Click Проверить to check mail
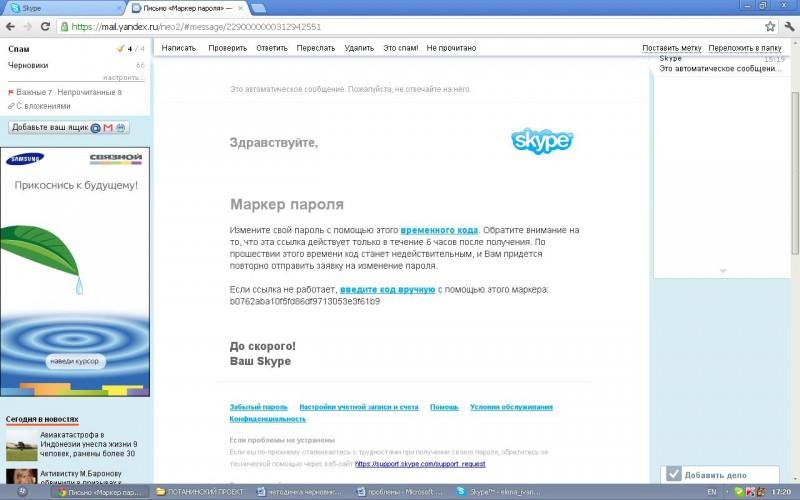This screenshot has height=500, width=800. point(228,48)
